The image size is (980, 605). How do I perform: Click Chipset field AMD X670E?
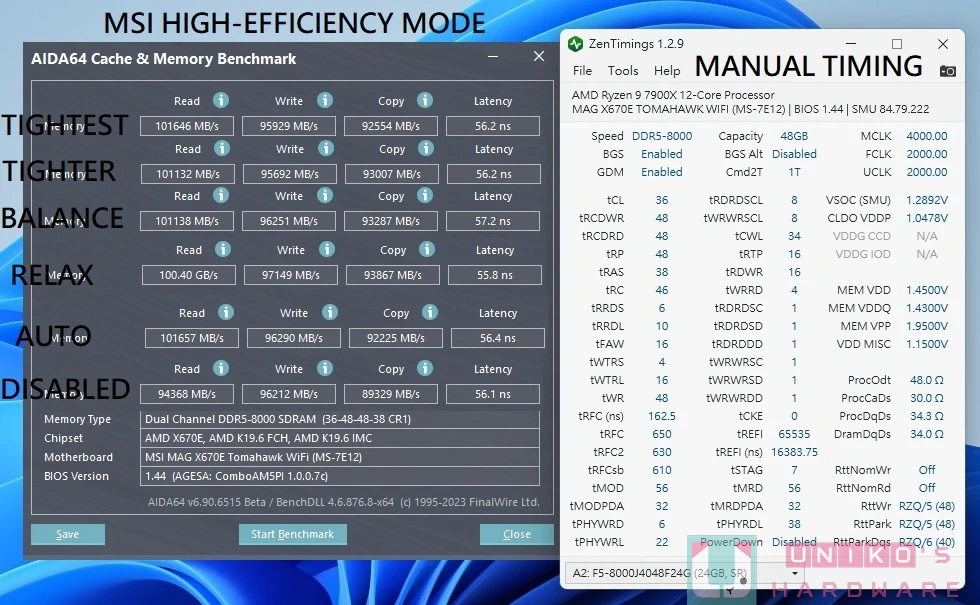click(340, 438)
